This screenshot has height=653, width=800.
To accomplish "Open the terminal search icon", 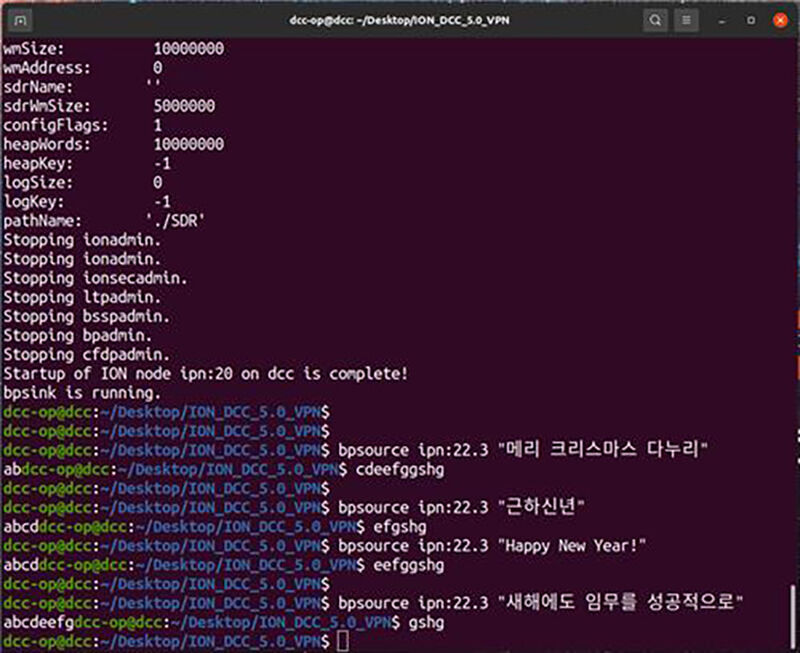I will [655, 20].
